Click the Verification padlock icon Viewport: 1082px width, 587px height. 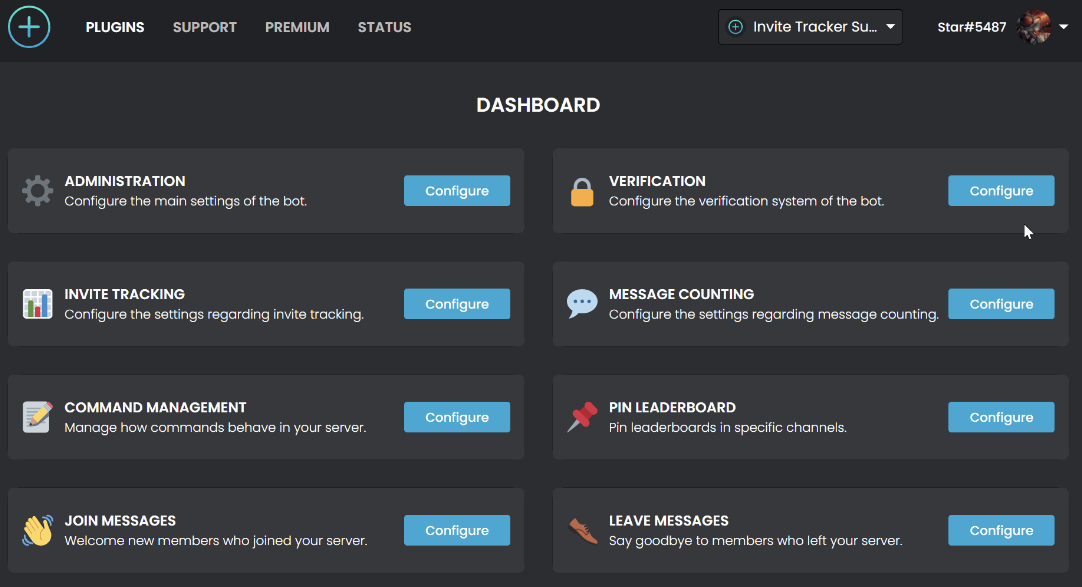coord(582,190)
